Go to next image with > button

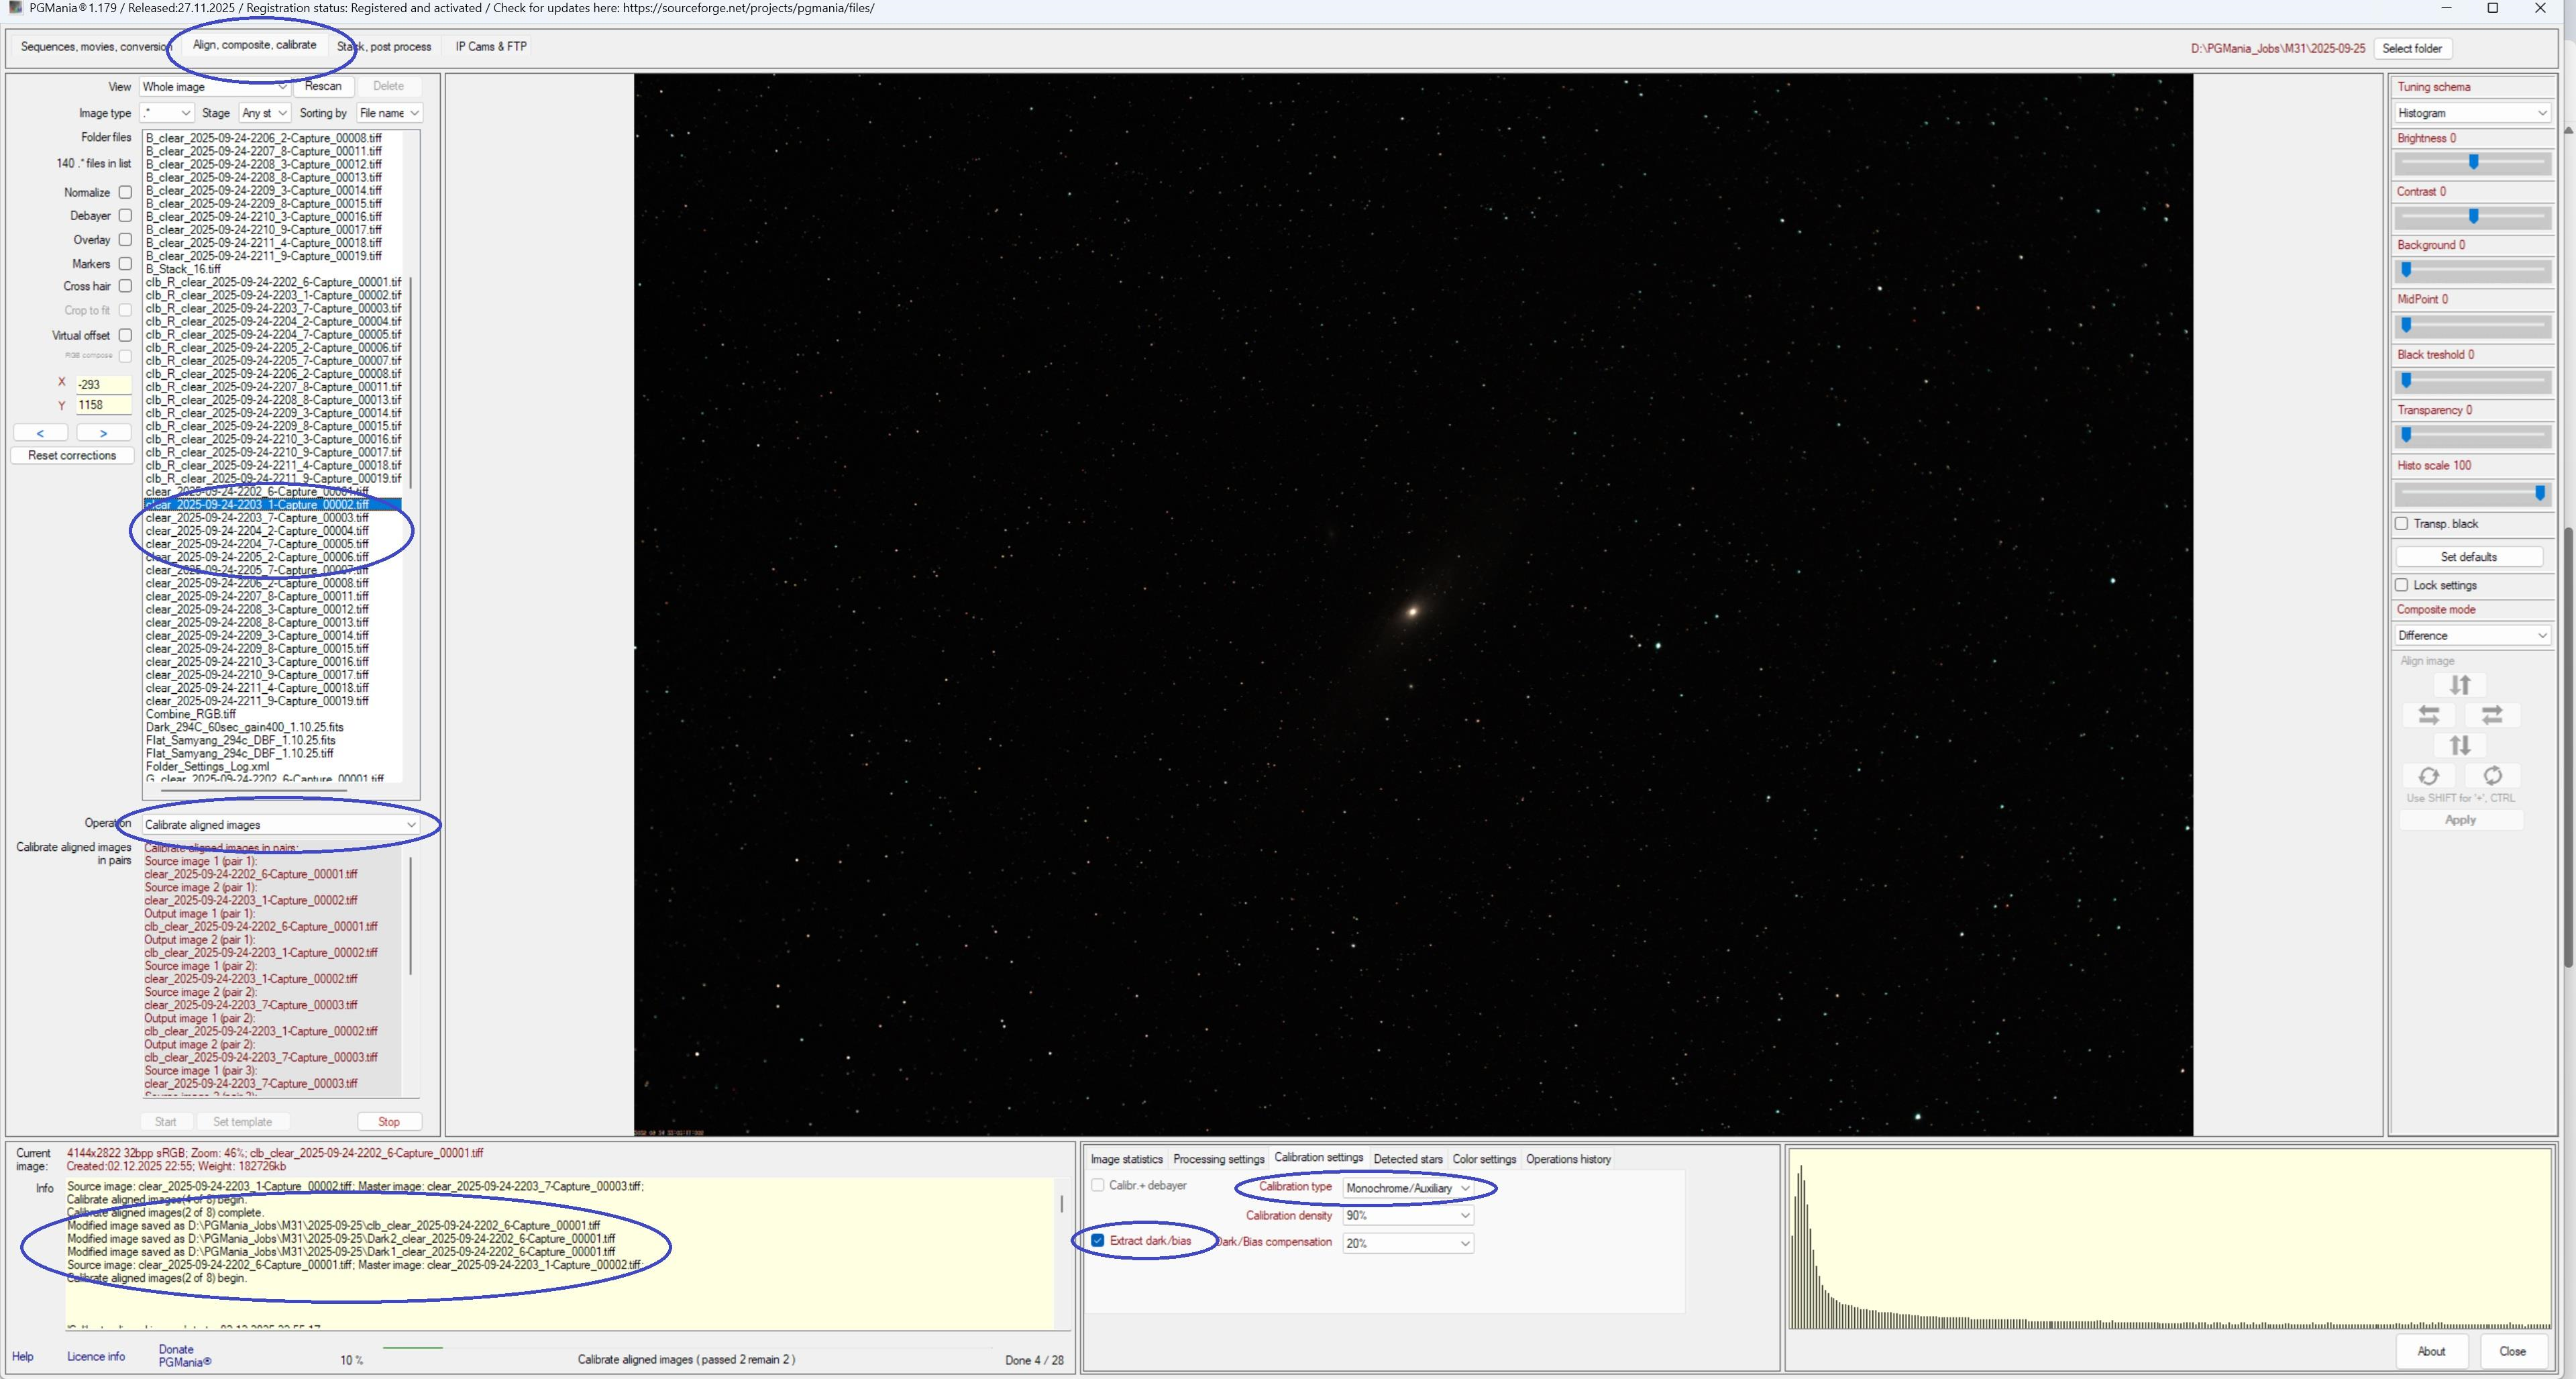point(103,433)
